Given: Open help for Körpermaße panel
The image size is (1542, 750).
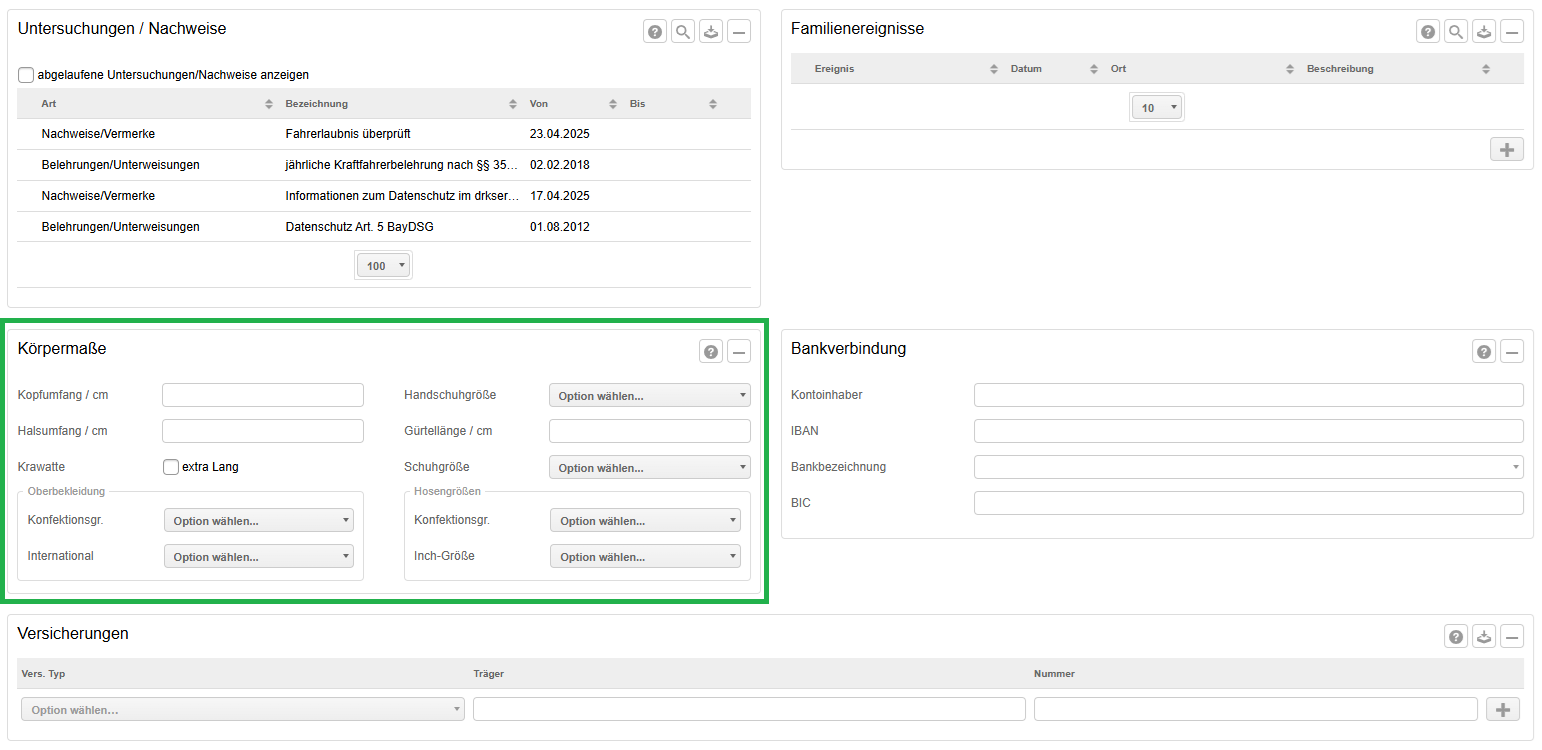Looking at the screenshot, I should point(711,352).
